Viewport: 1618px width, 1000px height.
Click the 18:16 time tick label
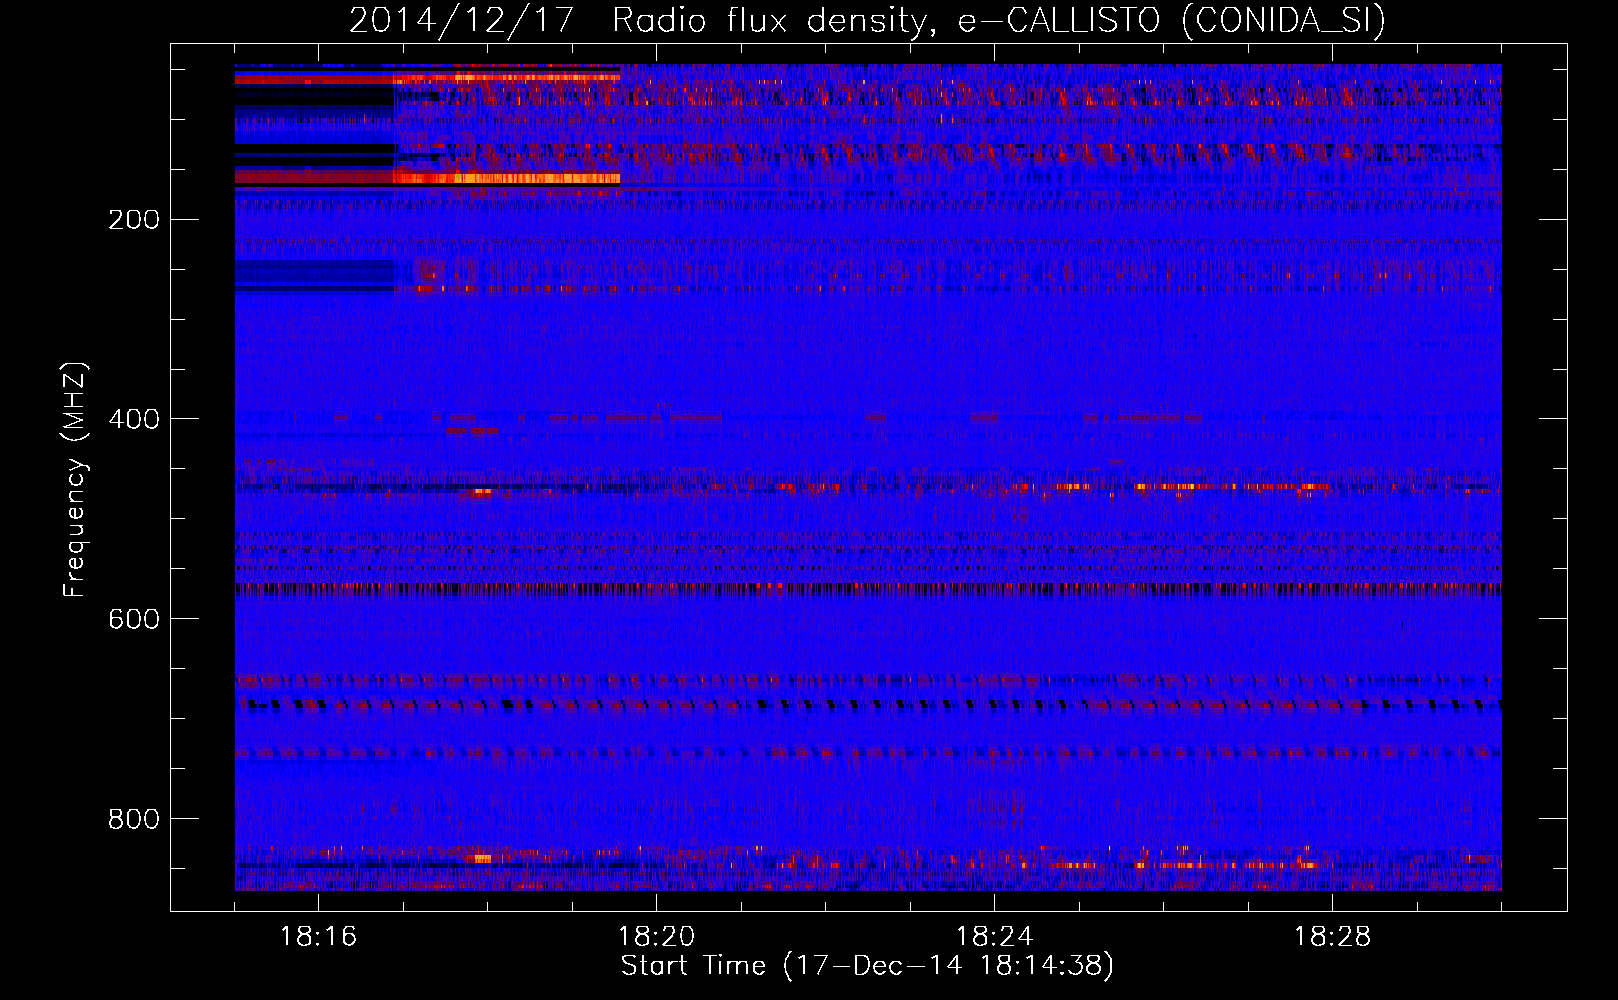tap(318, 937)
